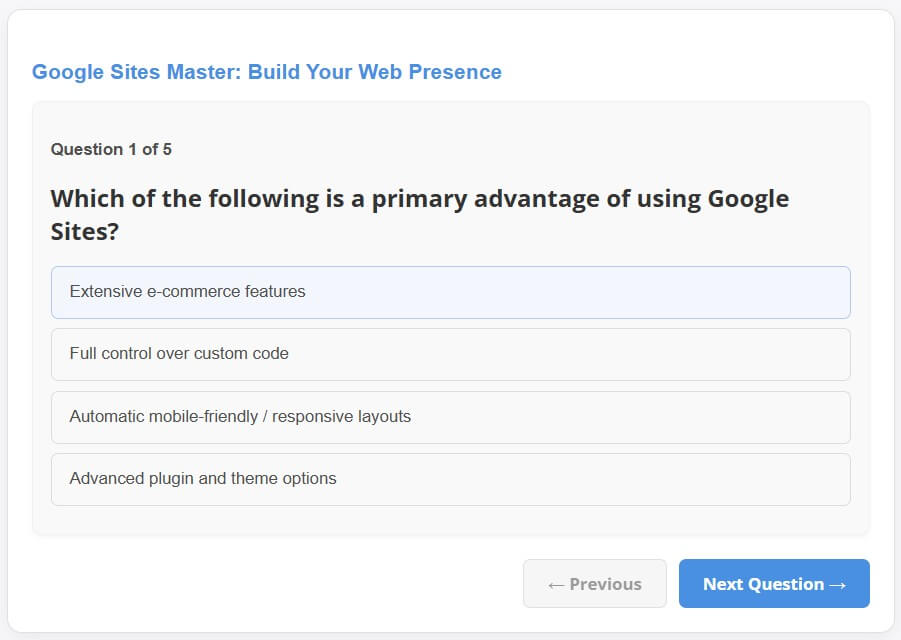The image size is (901, 640).
Task: Choose "Full control over custom code" option
Action: coord(450,354)
